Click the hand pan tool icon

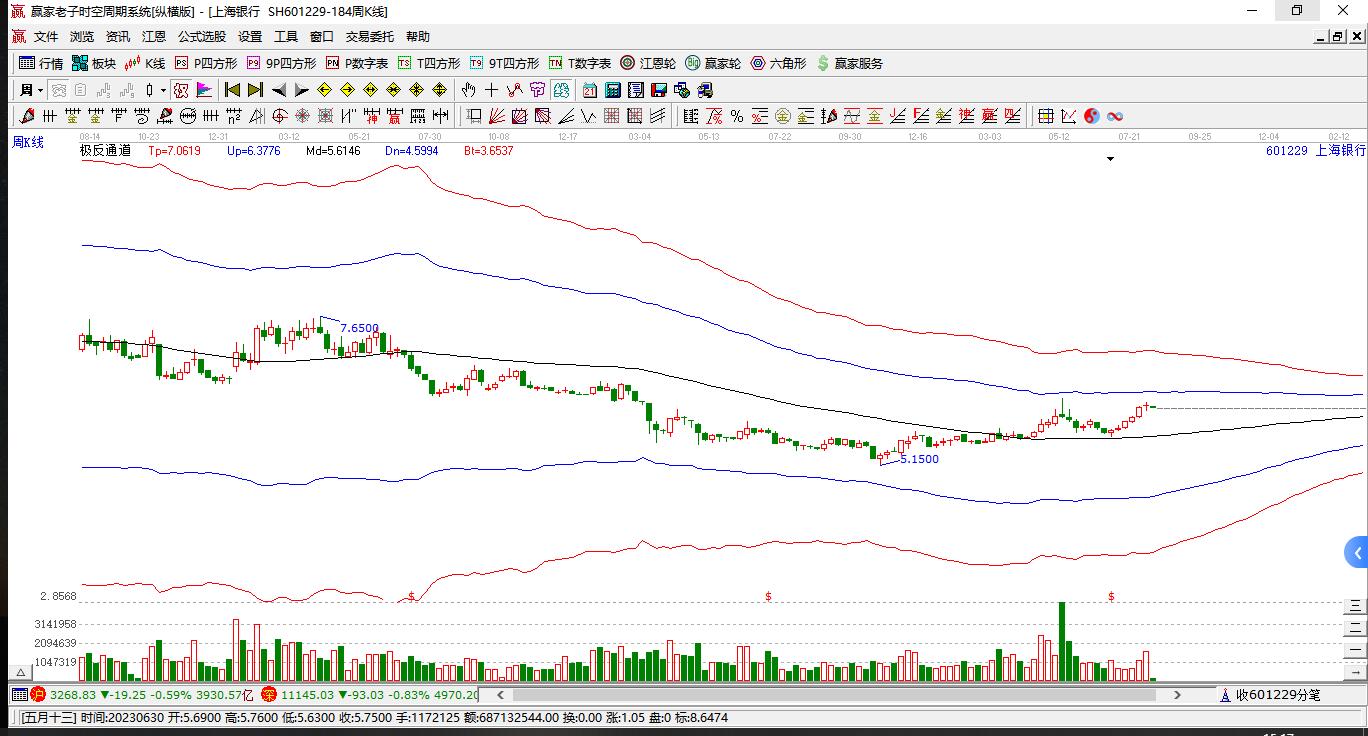click(468, 90)
